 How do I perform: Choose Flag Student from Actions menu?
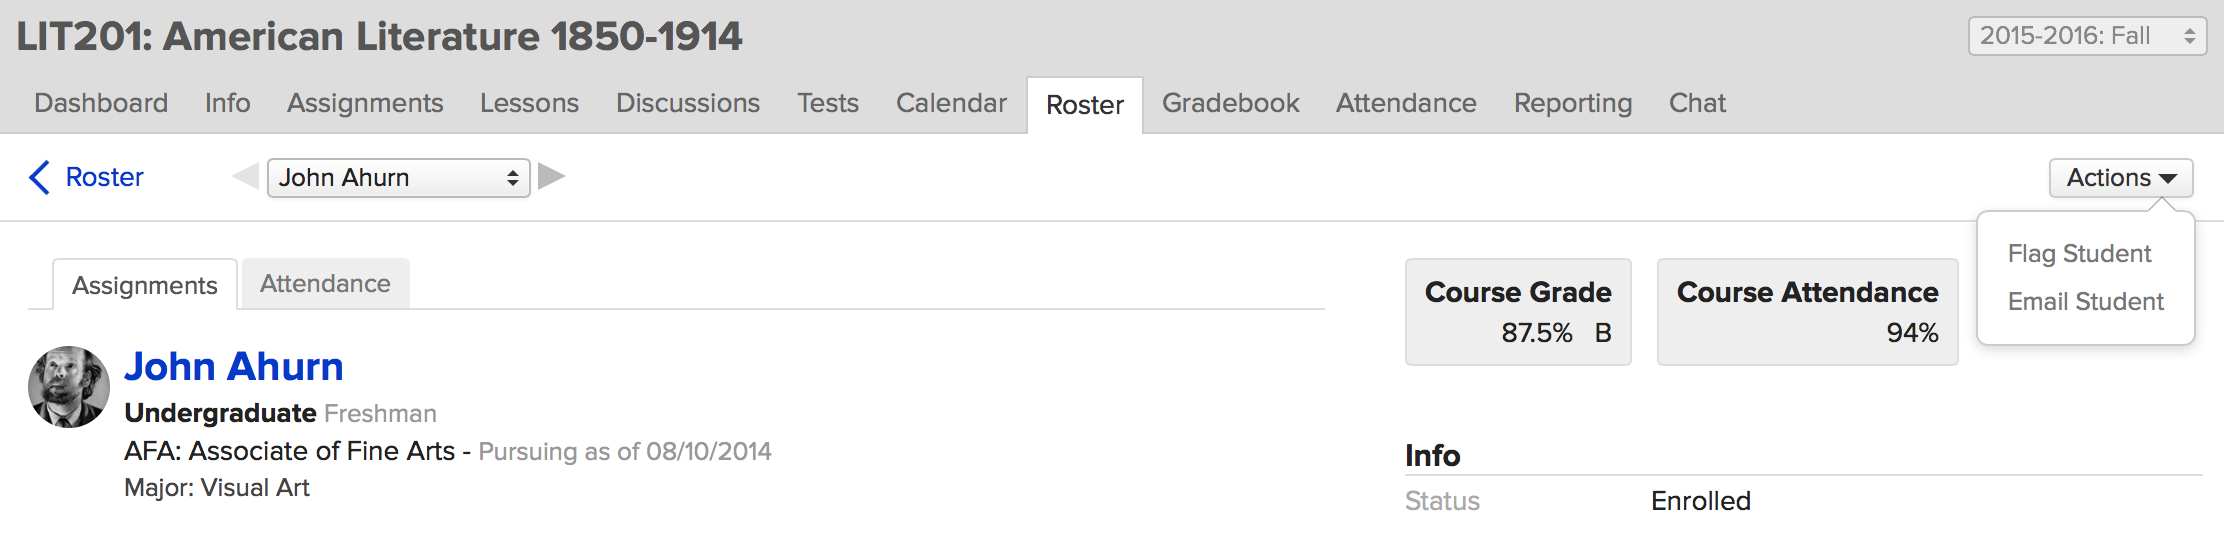pos(2079,254)
